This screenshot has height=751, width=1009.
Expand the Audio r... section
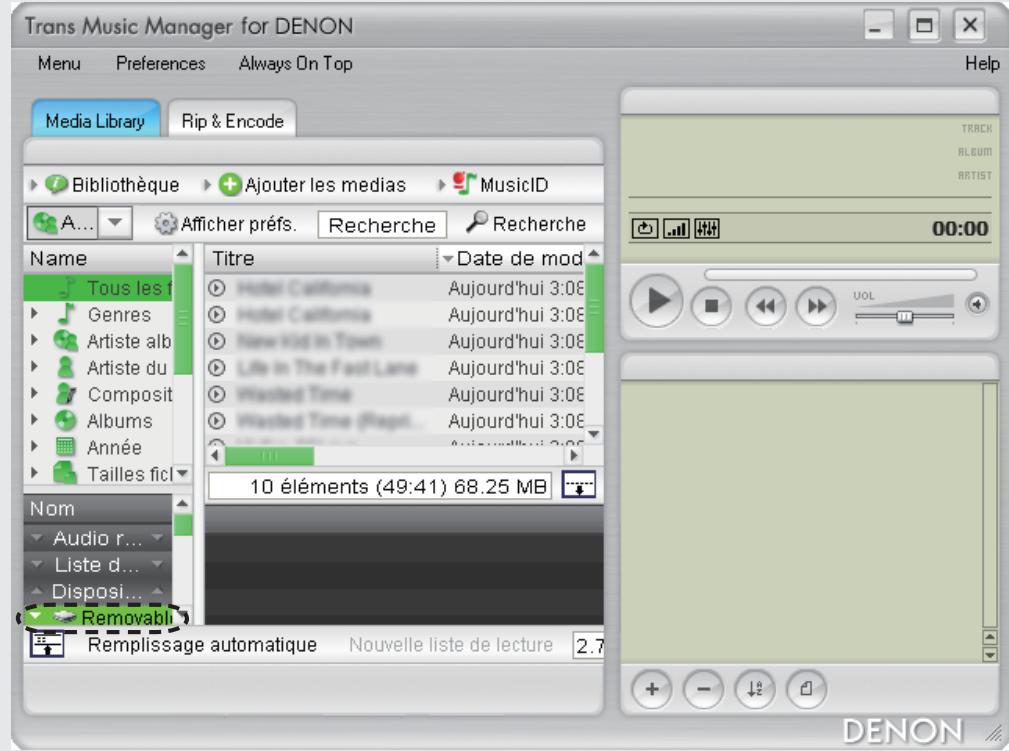pos(98,538)
